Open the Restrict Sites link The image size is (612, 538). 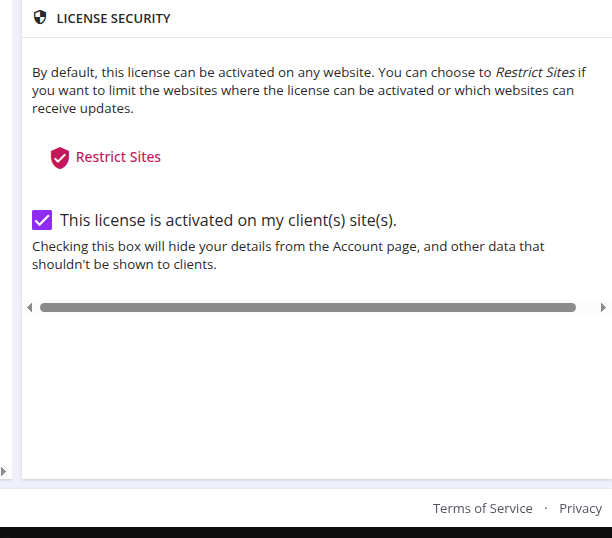click(x=118, y=157)
